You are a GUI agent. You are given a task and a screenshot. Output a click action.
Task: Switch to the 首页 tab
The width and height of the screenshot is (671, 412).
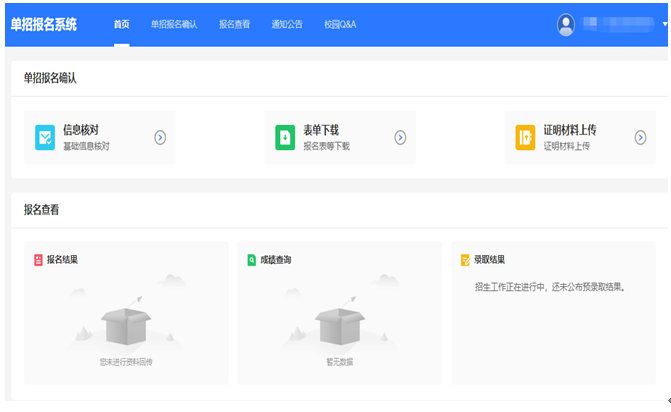click(121, 24)
